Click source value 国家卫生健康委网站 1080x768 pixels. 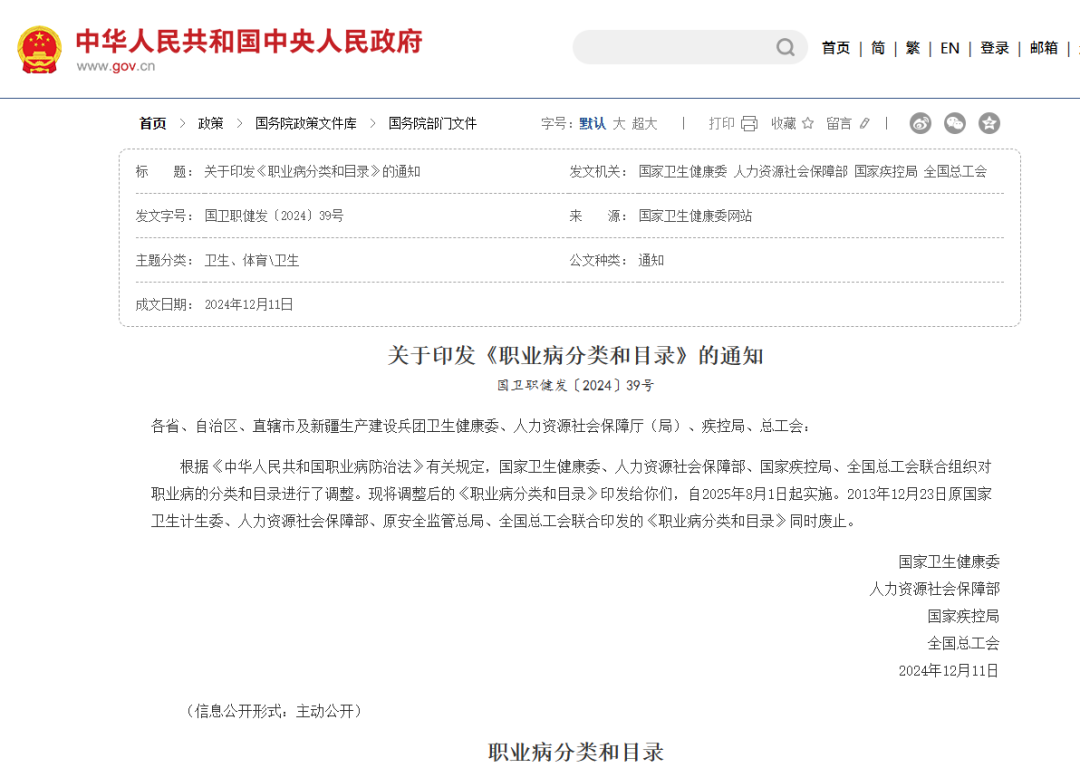(x=695, y=216)
